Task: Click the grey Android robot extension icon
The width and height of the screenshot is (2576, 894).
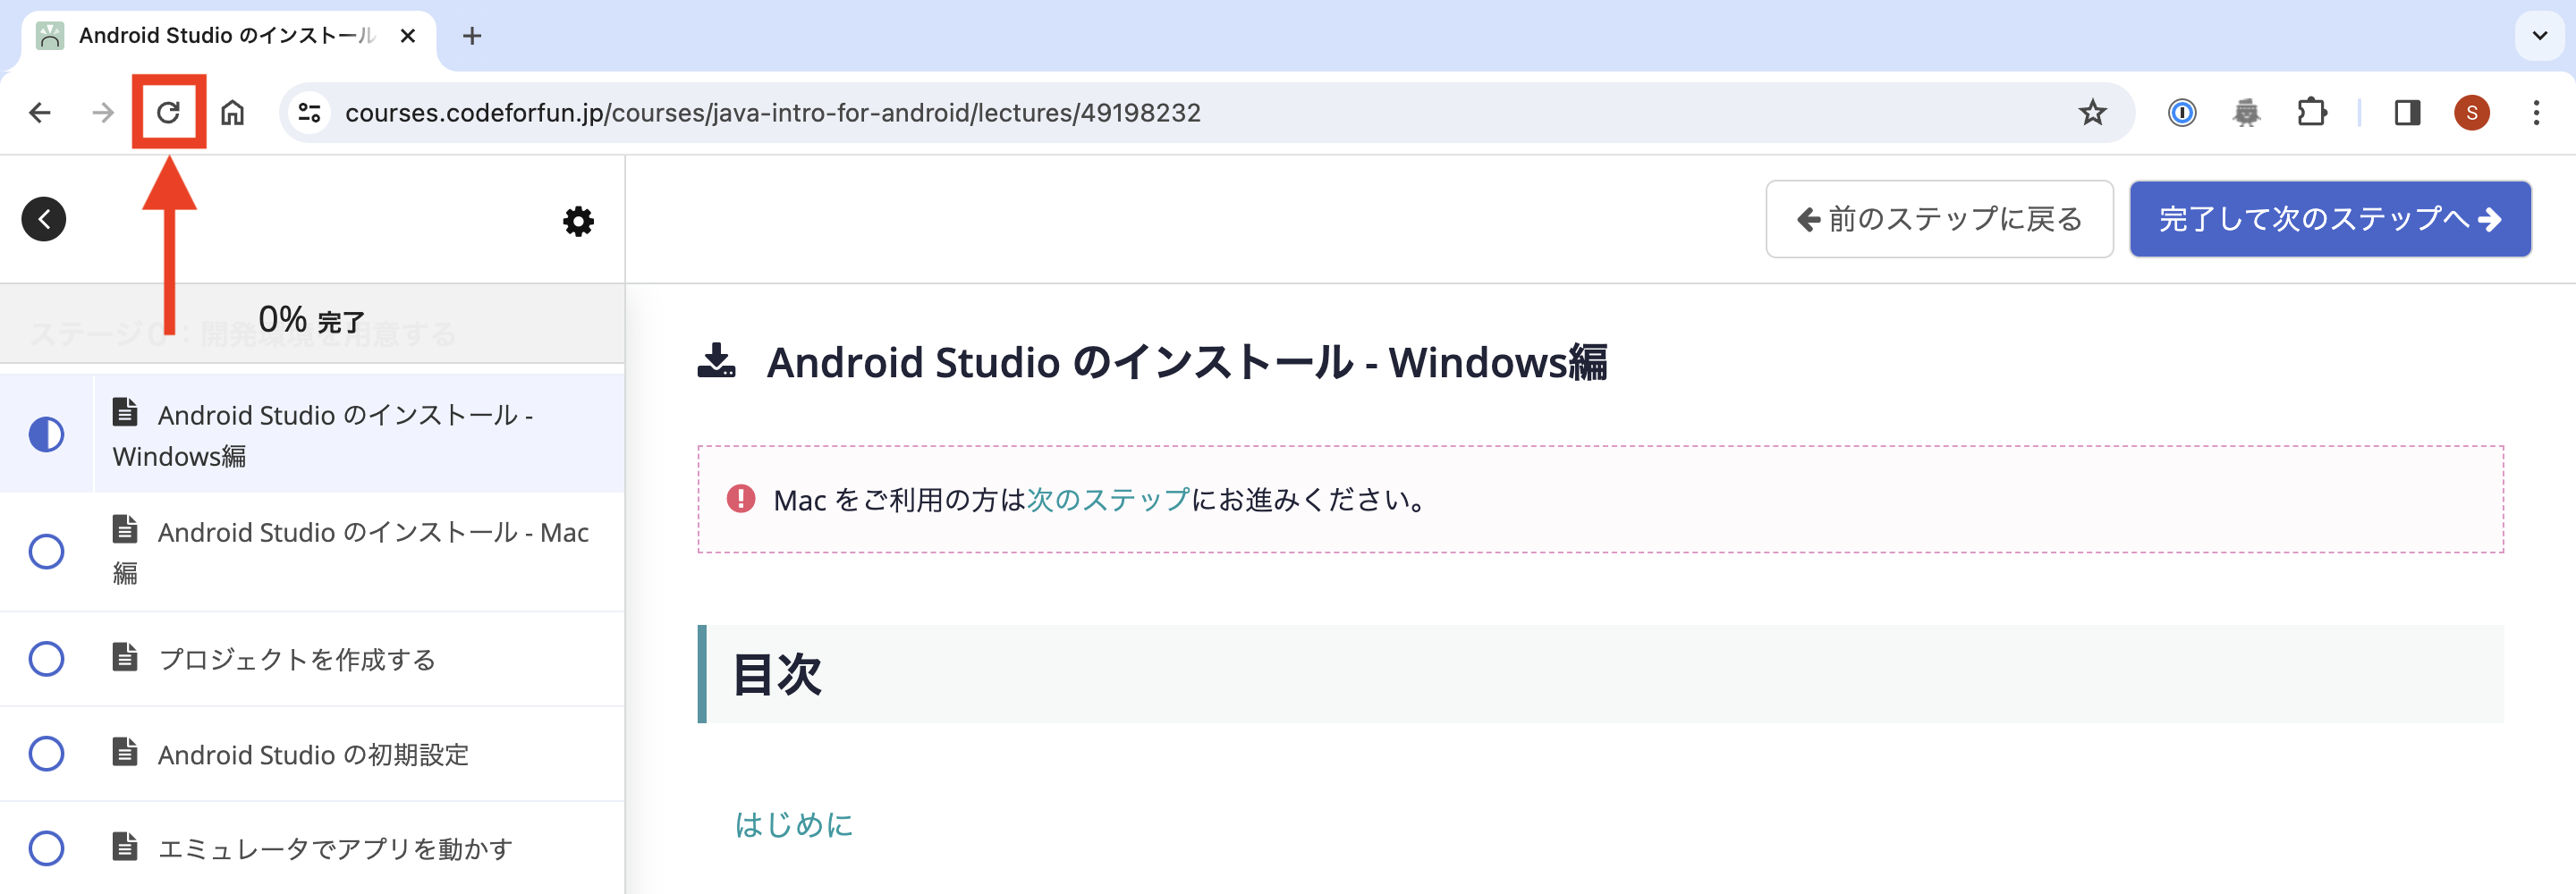Action: coord(2246,113)
